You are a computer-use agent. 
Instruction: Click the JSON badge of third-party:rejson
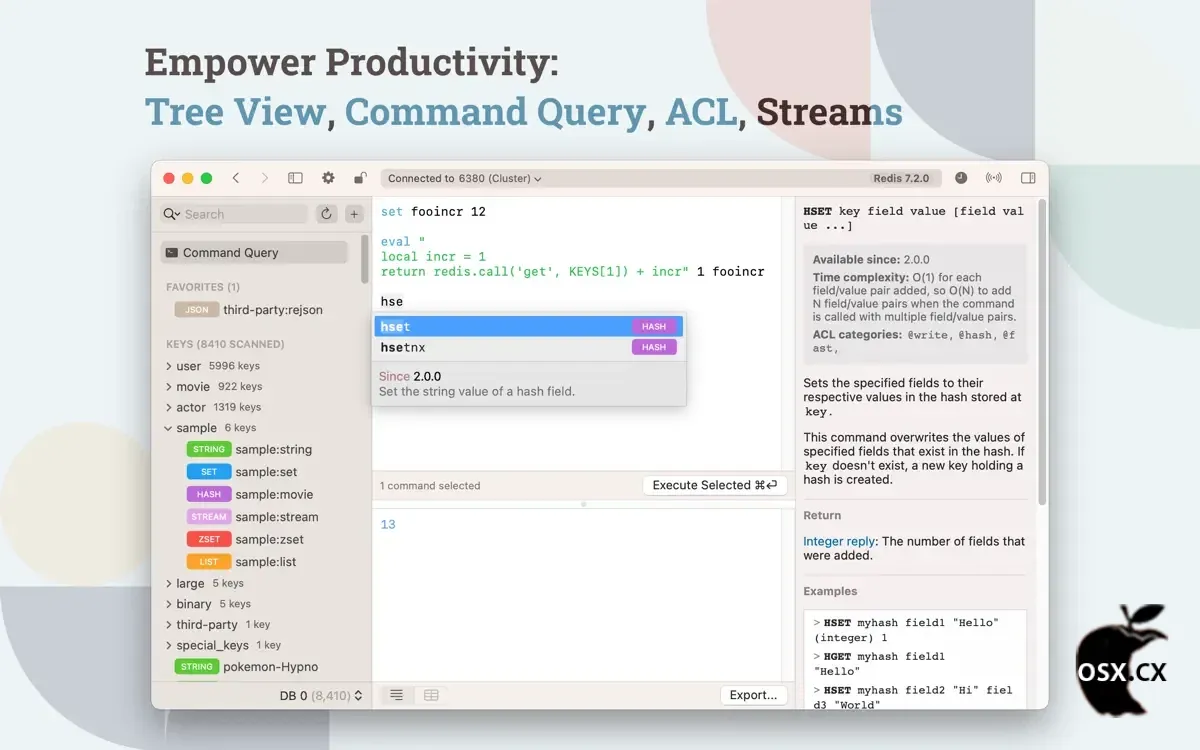(196, 310)
